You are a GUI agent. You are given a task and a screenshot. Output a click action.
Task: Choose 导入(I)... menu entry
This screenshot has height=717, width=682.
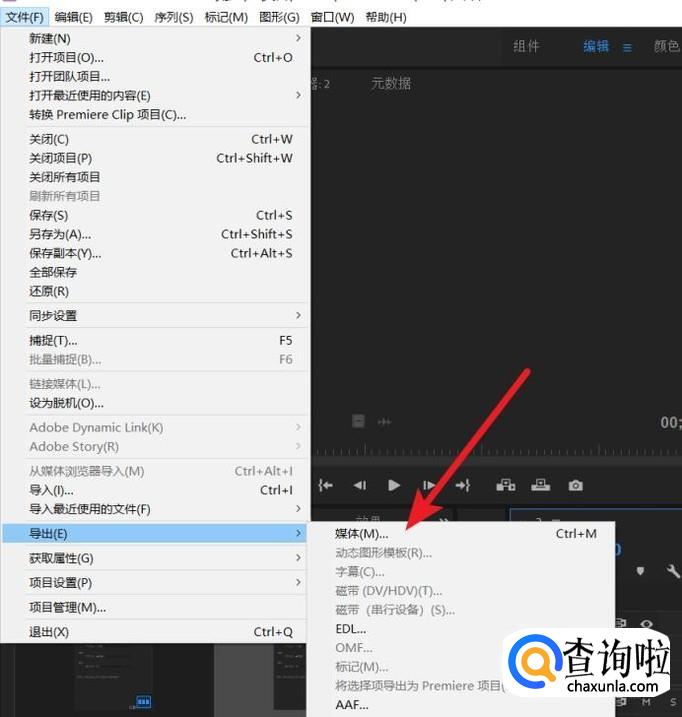click(155, 490)
